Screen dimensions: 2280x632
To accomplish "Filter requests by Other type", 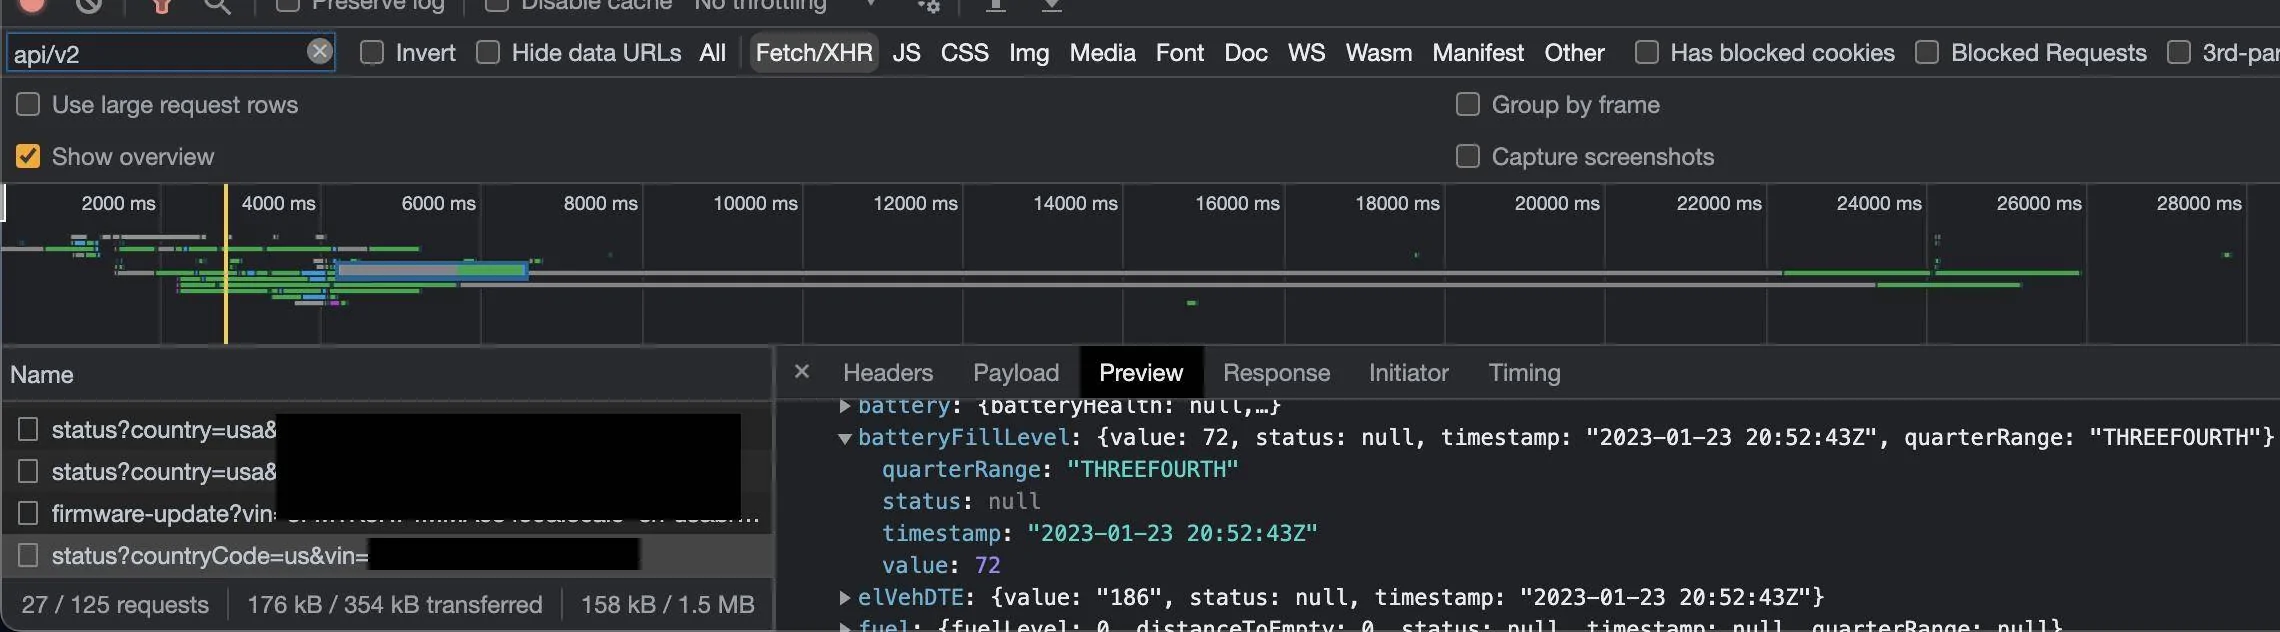I will coord(1574,53).
